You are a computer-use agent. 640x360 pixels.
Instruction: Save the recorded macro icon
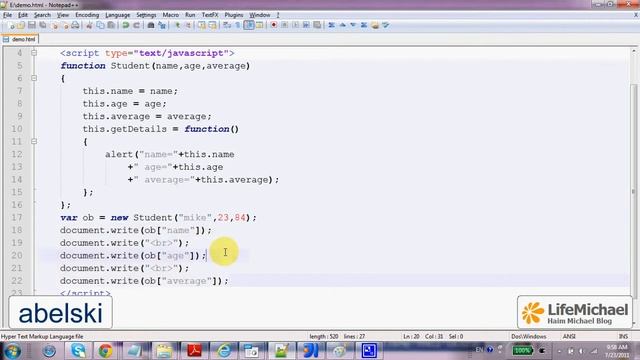tap(317, 25)
